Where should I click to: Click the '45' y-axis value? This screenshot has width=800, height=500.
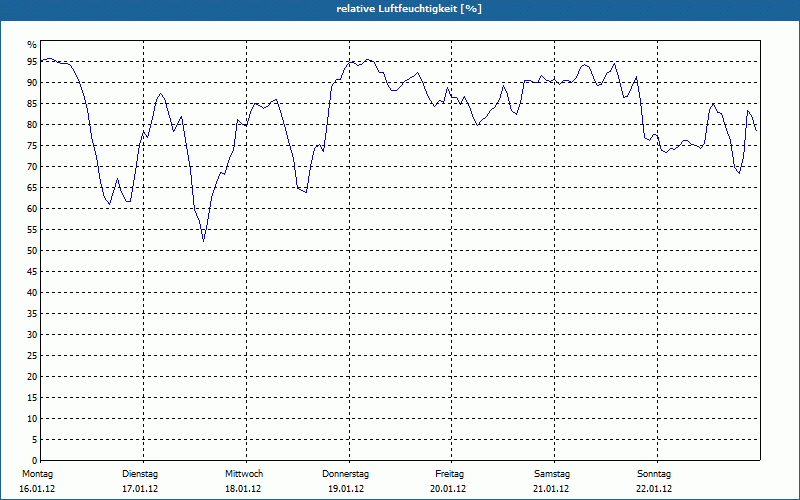click(32, 272)
